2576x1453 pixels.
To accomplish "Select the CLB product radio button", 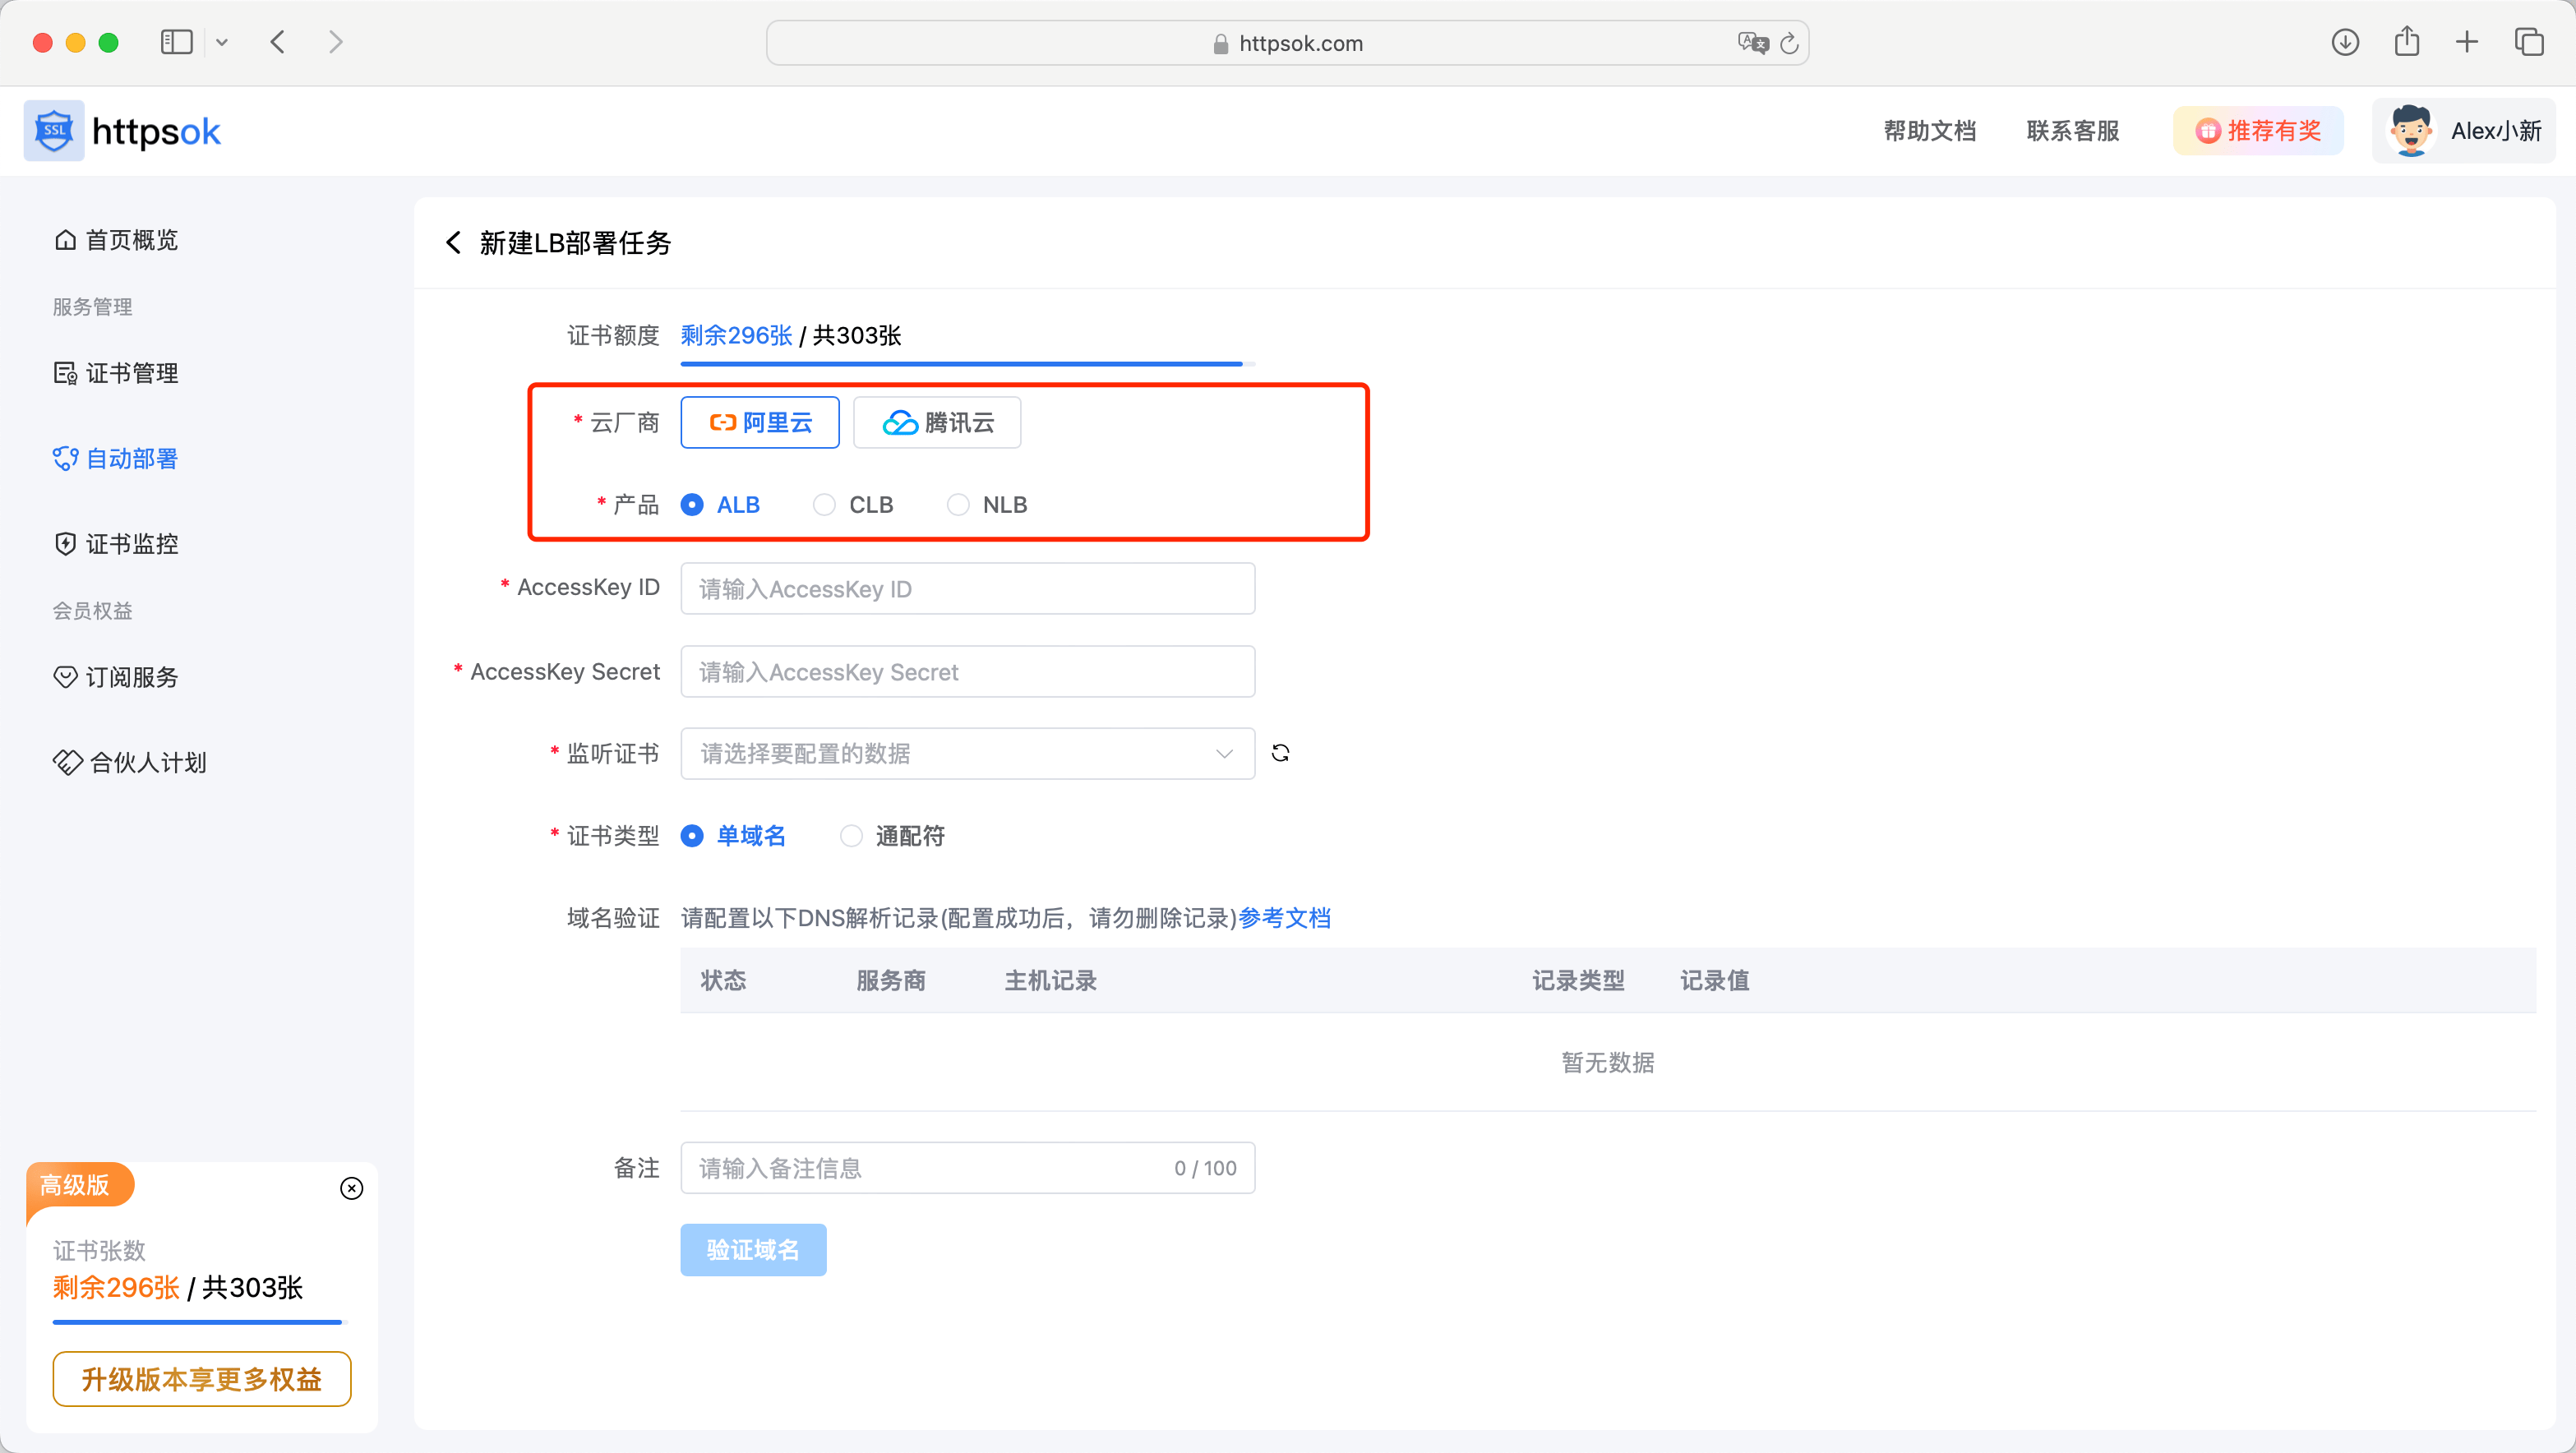I will pos(824,505).
